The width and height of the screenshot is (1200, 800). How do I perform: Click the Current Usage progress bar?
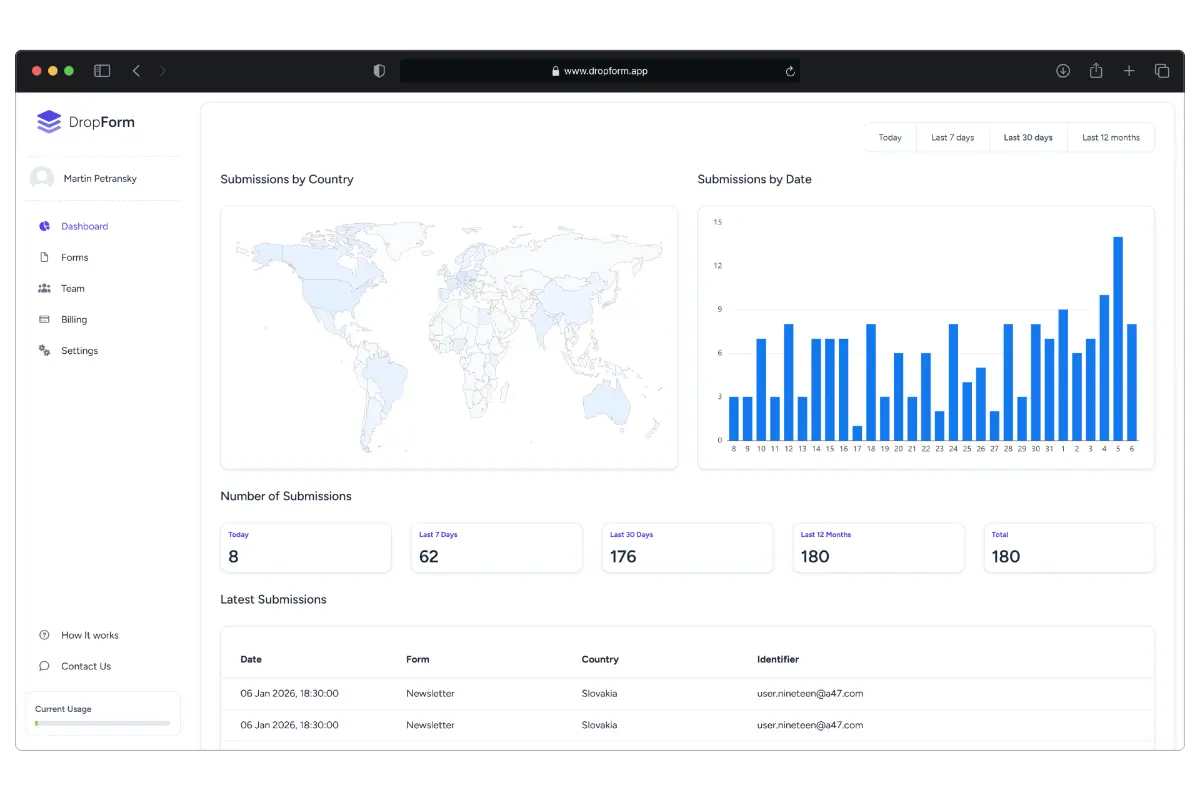click(x=103, y=723)
